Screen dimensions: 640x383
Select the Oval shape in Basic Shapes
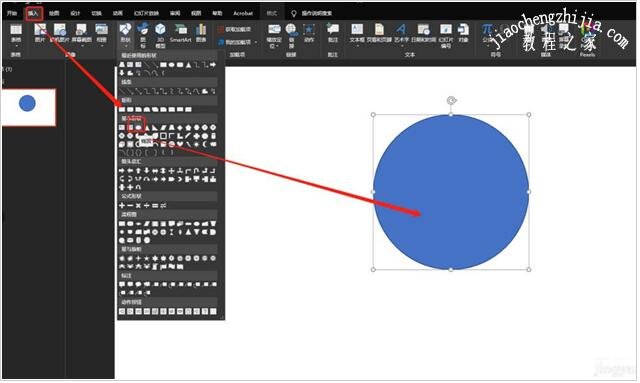138,128
